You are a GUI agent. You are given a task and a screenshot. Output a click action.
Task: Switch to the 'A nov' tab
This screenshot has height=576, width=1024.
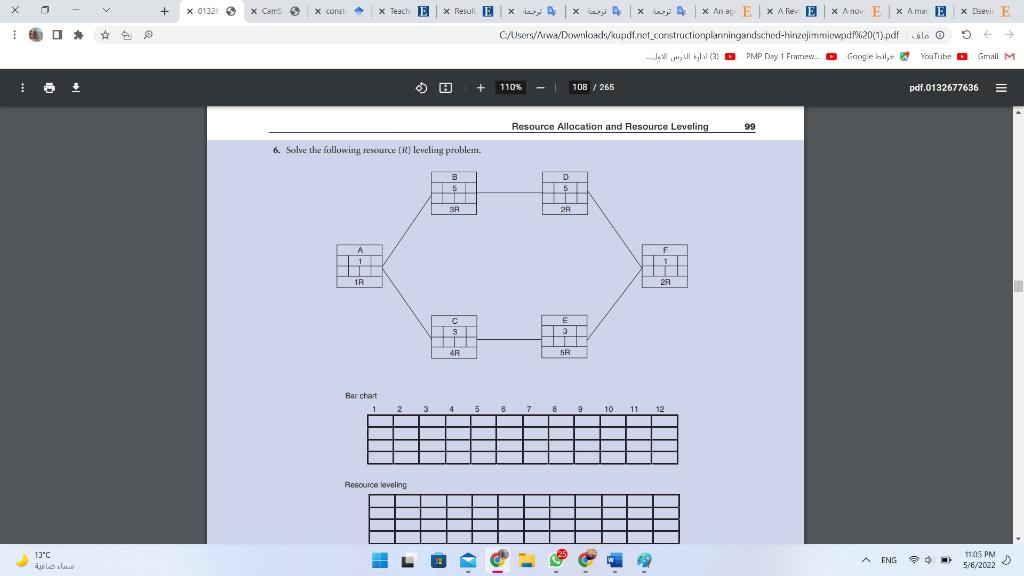click(858, 11)
